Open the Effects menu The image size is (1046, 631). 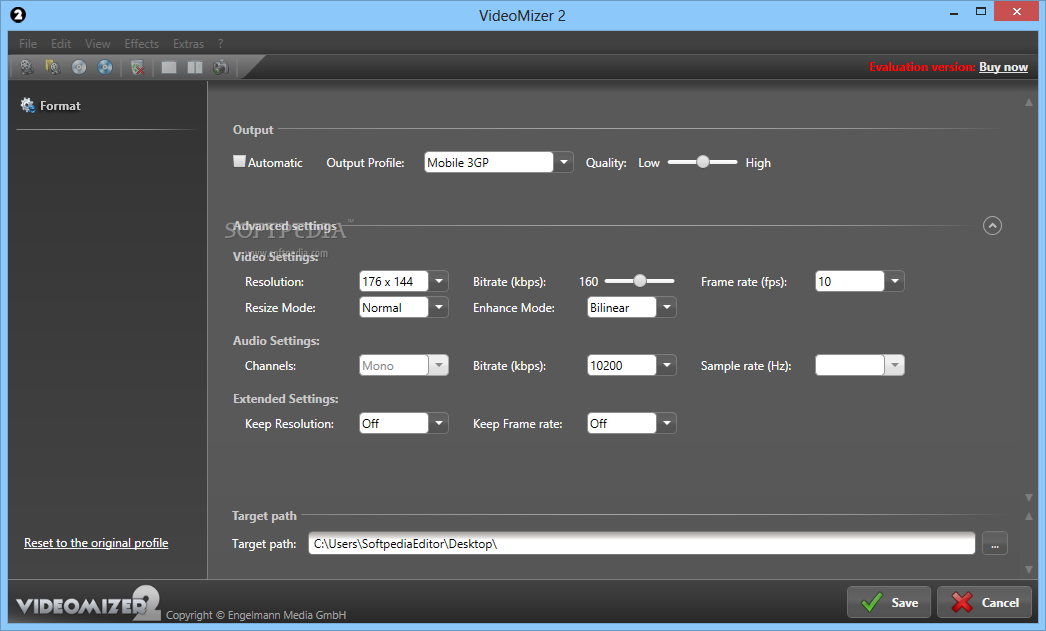(x=141, y=44)
